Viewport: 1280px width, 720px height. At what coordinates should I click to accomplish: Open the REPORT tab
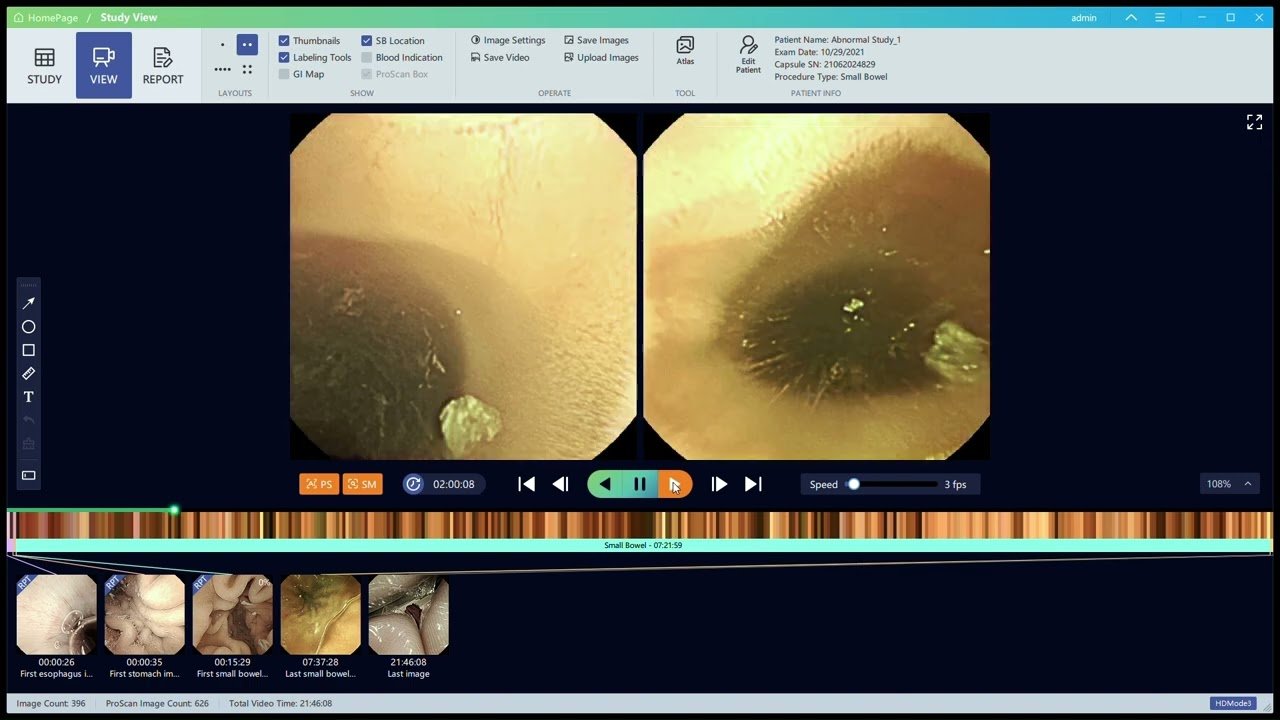click(x=163, y=65)
